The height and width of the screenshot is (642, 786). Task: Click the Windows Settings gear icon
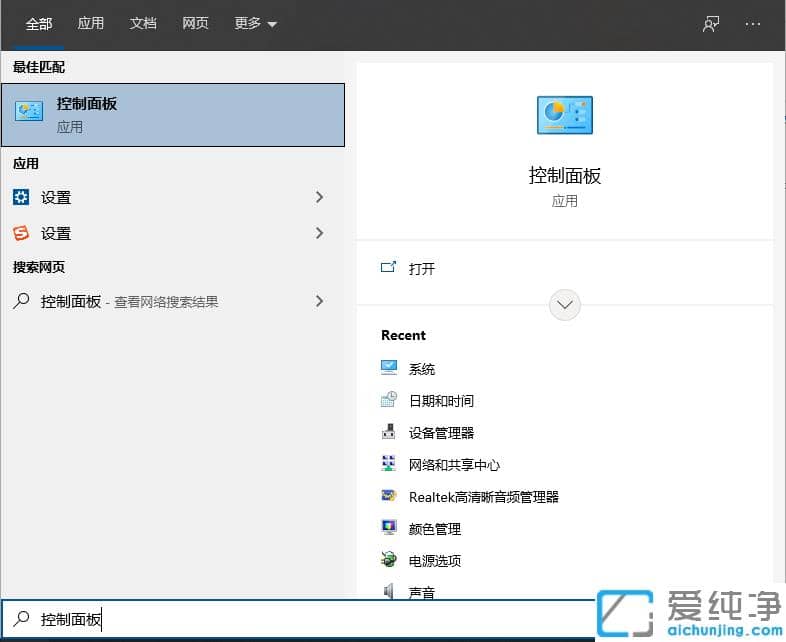tap(21, 197)
